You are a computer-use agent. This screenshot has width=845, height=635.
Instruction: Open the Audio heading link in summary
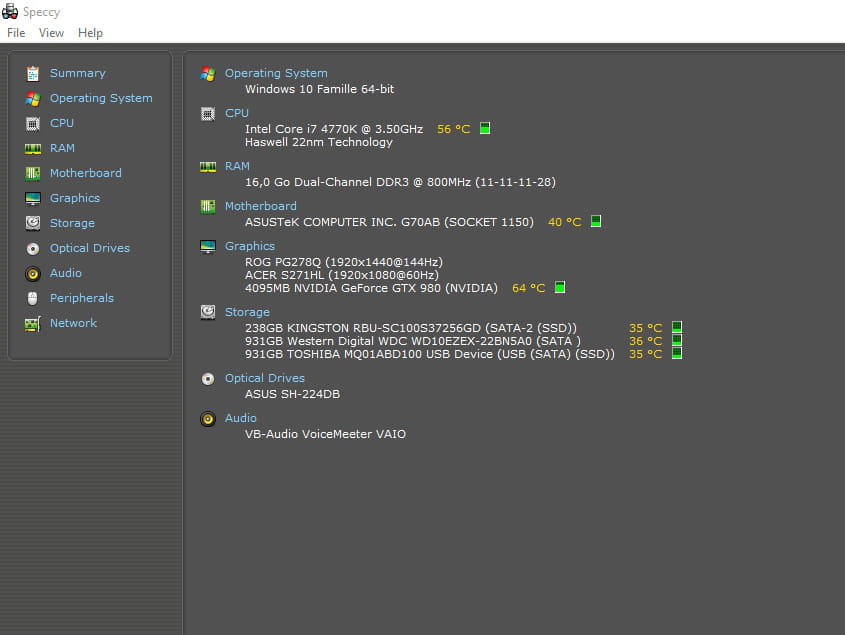coord(240,418)
